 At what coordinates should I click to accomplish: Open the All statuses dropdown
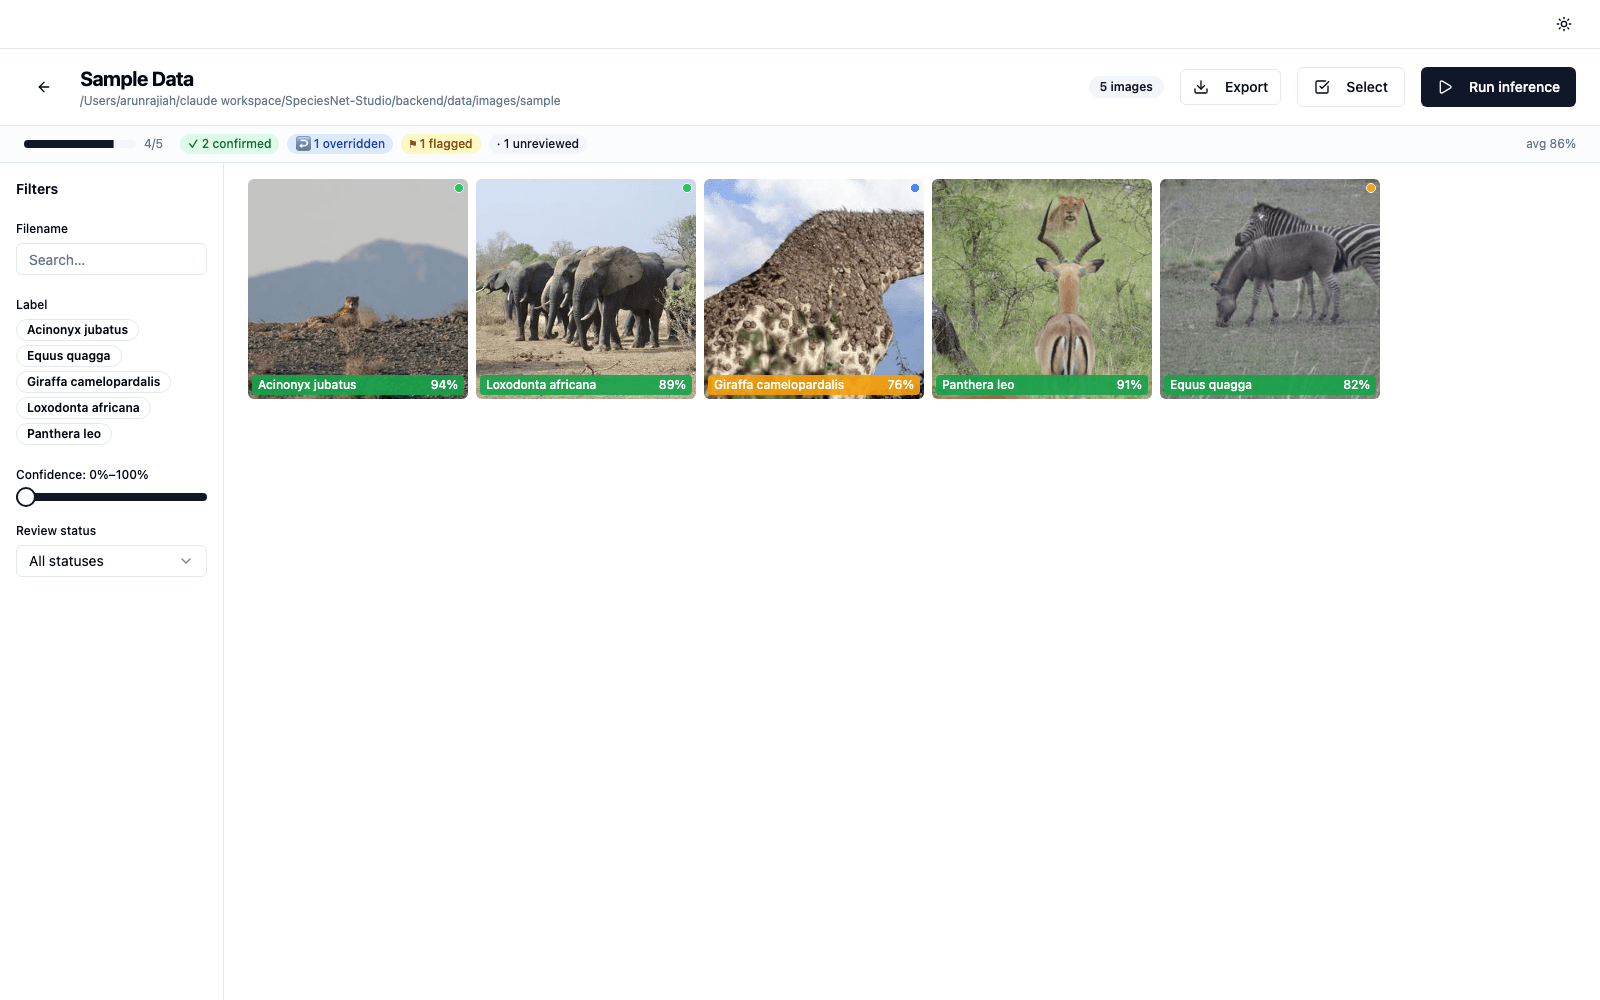(111, 561)
